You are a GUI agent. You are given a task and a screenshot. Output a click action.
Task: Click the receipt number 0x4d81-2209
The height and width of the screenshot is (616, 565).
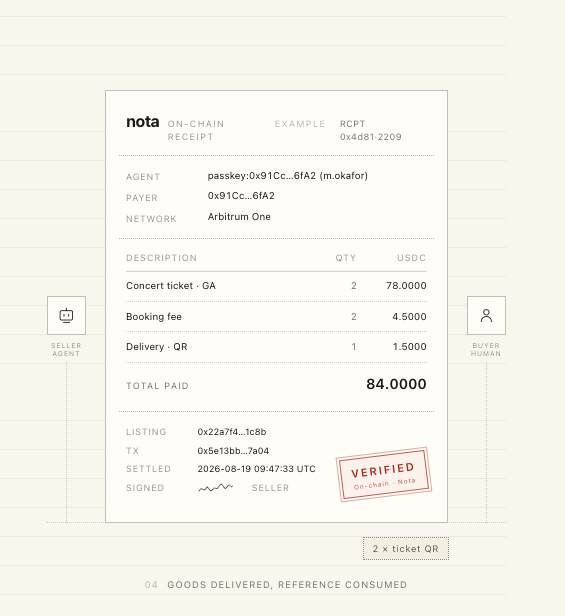coord(371,137)
